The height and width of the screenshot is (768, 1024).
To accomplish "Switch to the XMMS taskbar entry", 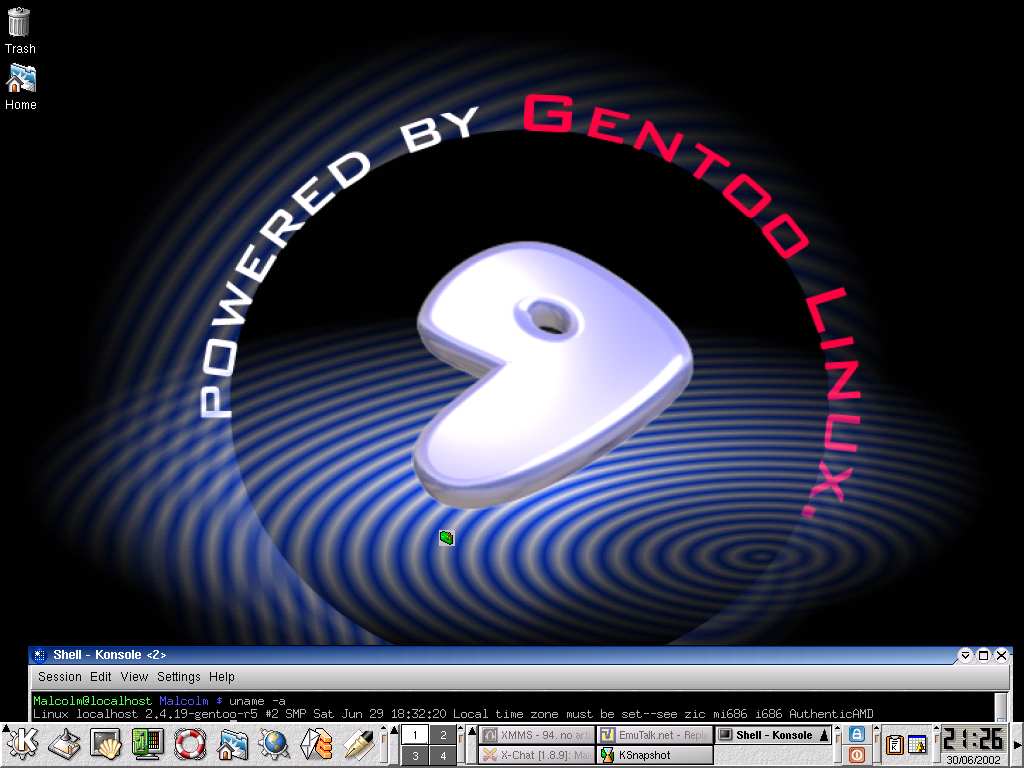I will [x=537, y=735].
